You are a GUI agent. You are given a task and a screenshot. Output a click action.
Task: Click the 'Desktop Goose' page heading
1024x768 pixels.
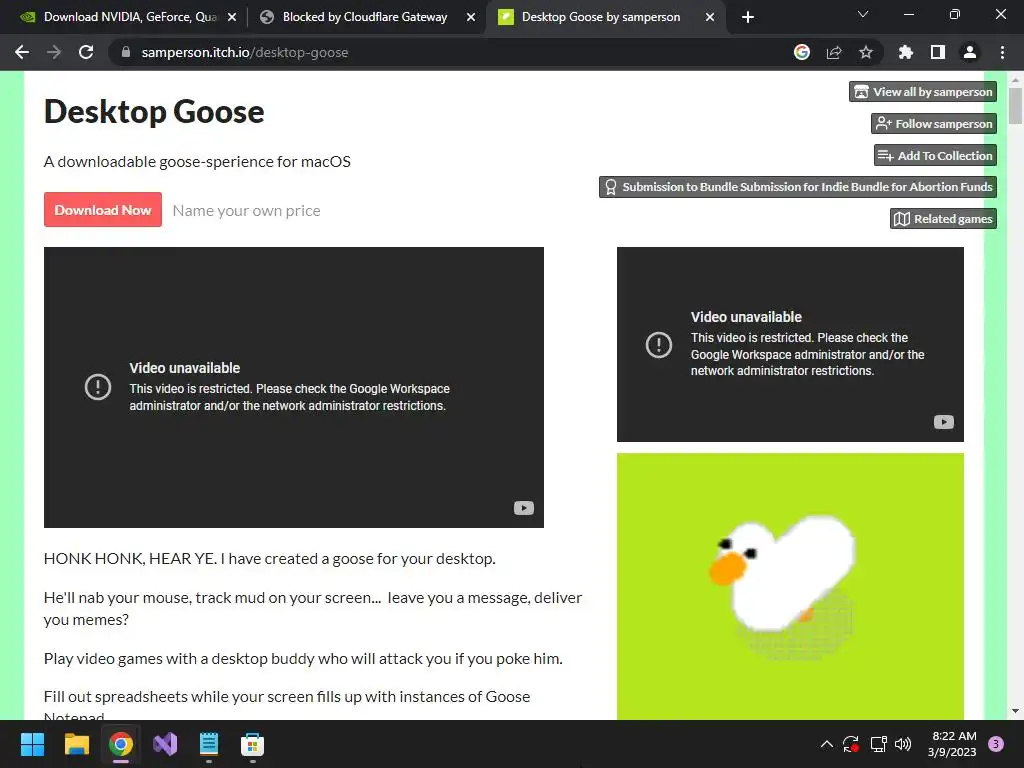coord(154,112)
